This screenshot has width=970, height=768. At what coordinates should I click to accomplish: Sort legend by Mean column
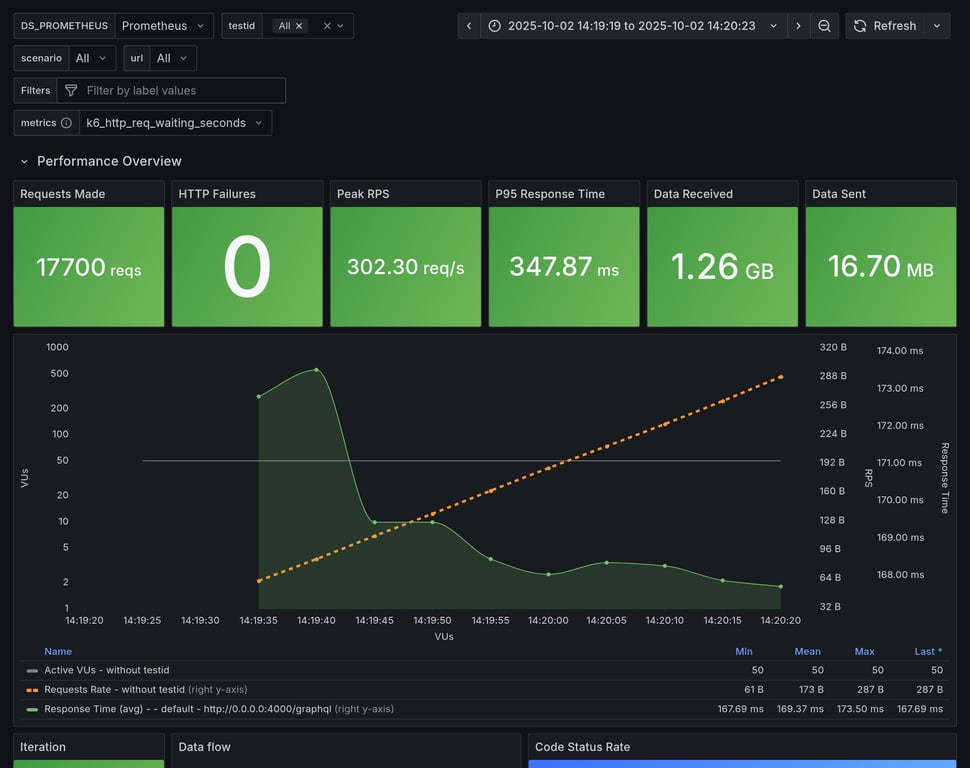[807, 651]
